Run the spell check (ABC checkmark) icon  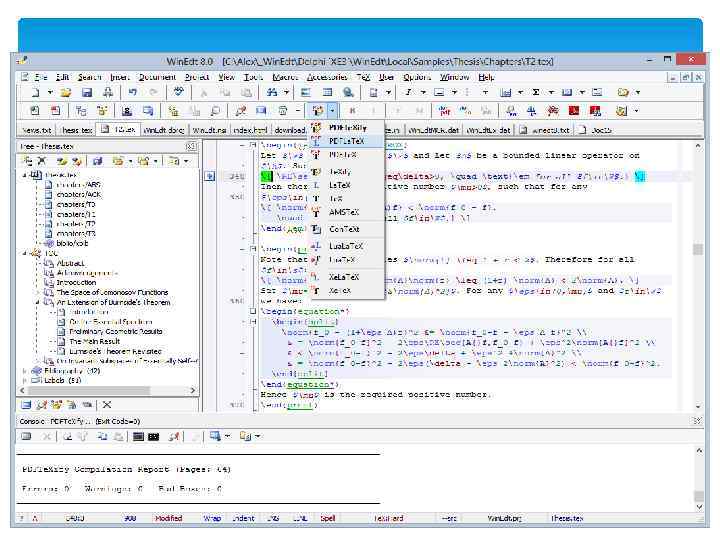pos(179,92)
